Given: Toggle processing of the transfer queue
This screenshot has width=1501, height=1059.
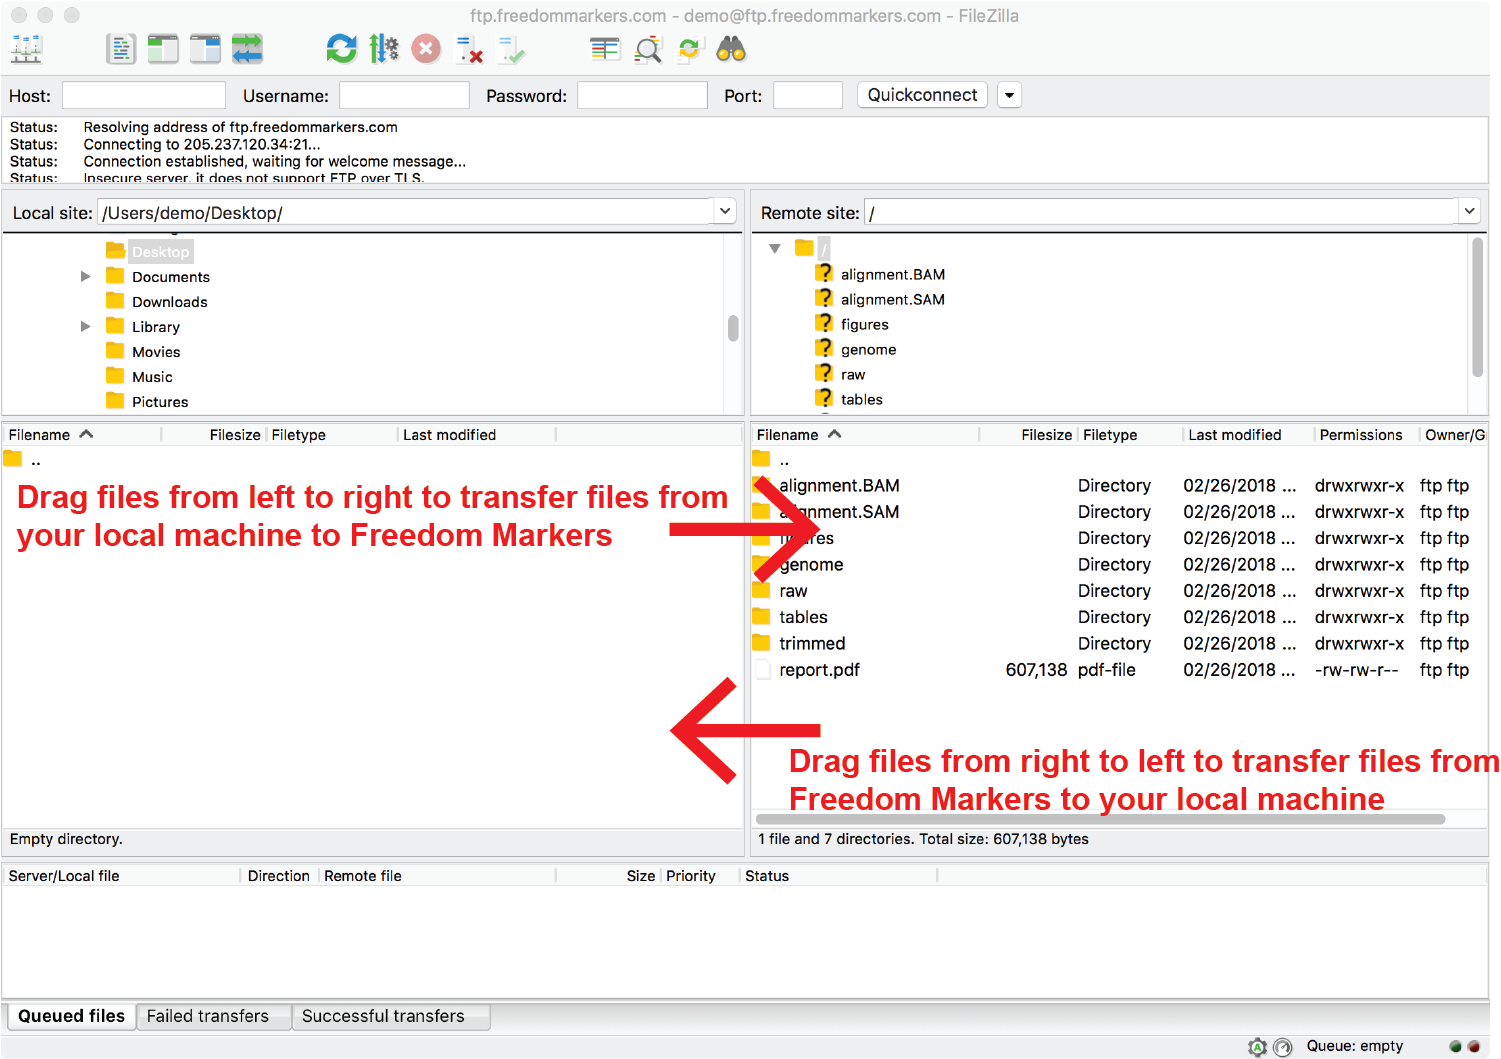Looking at the screenshot, I should (x=383, y=49).
